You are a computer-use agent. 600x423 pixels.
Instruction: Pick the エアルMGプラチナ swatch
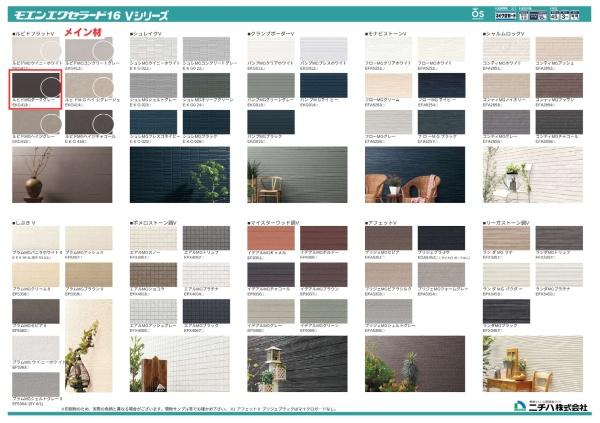[207, 274]
